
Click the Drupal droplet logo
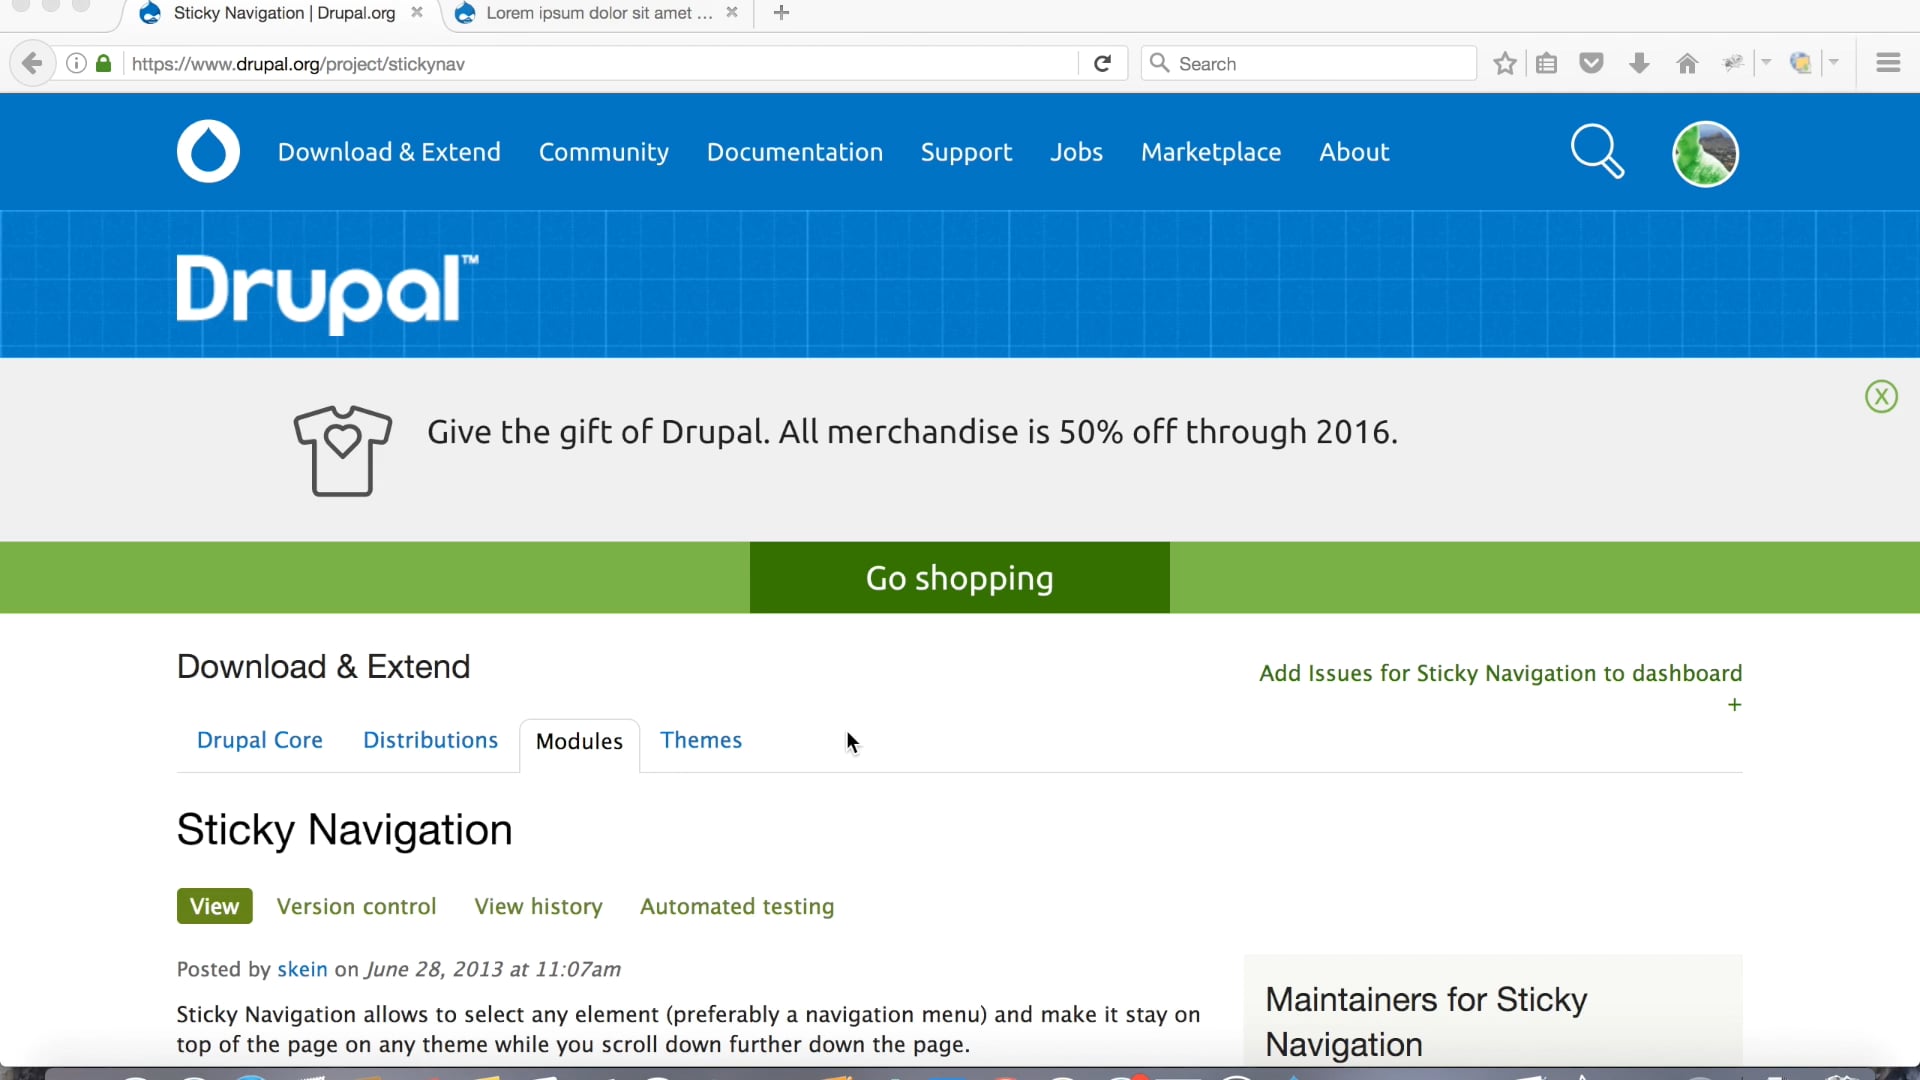pyautogui.click(x=207, y=151)
